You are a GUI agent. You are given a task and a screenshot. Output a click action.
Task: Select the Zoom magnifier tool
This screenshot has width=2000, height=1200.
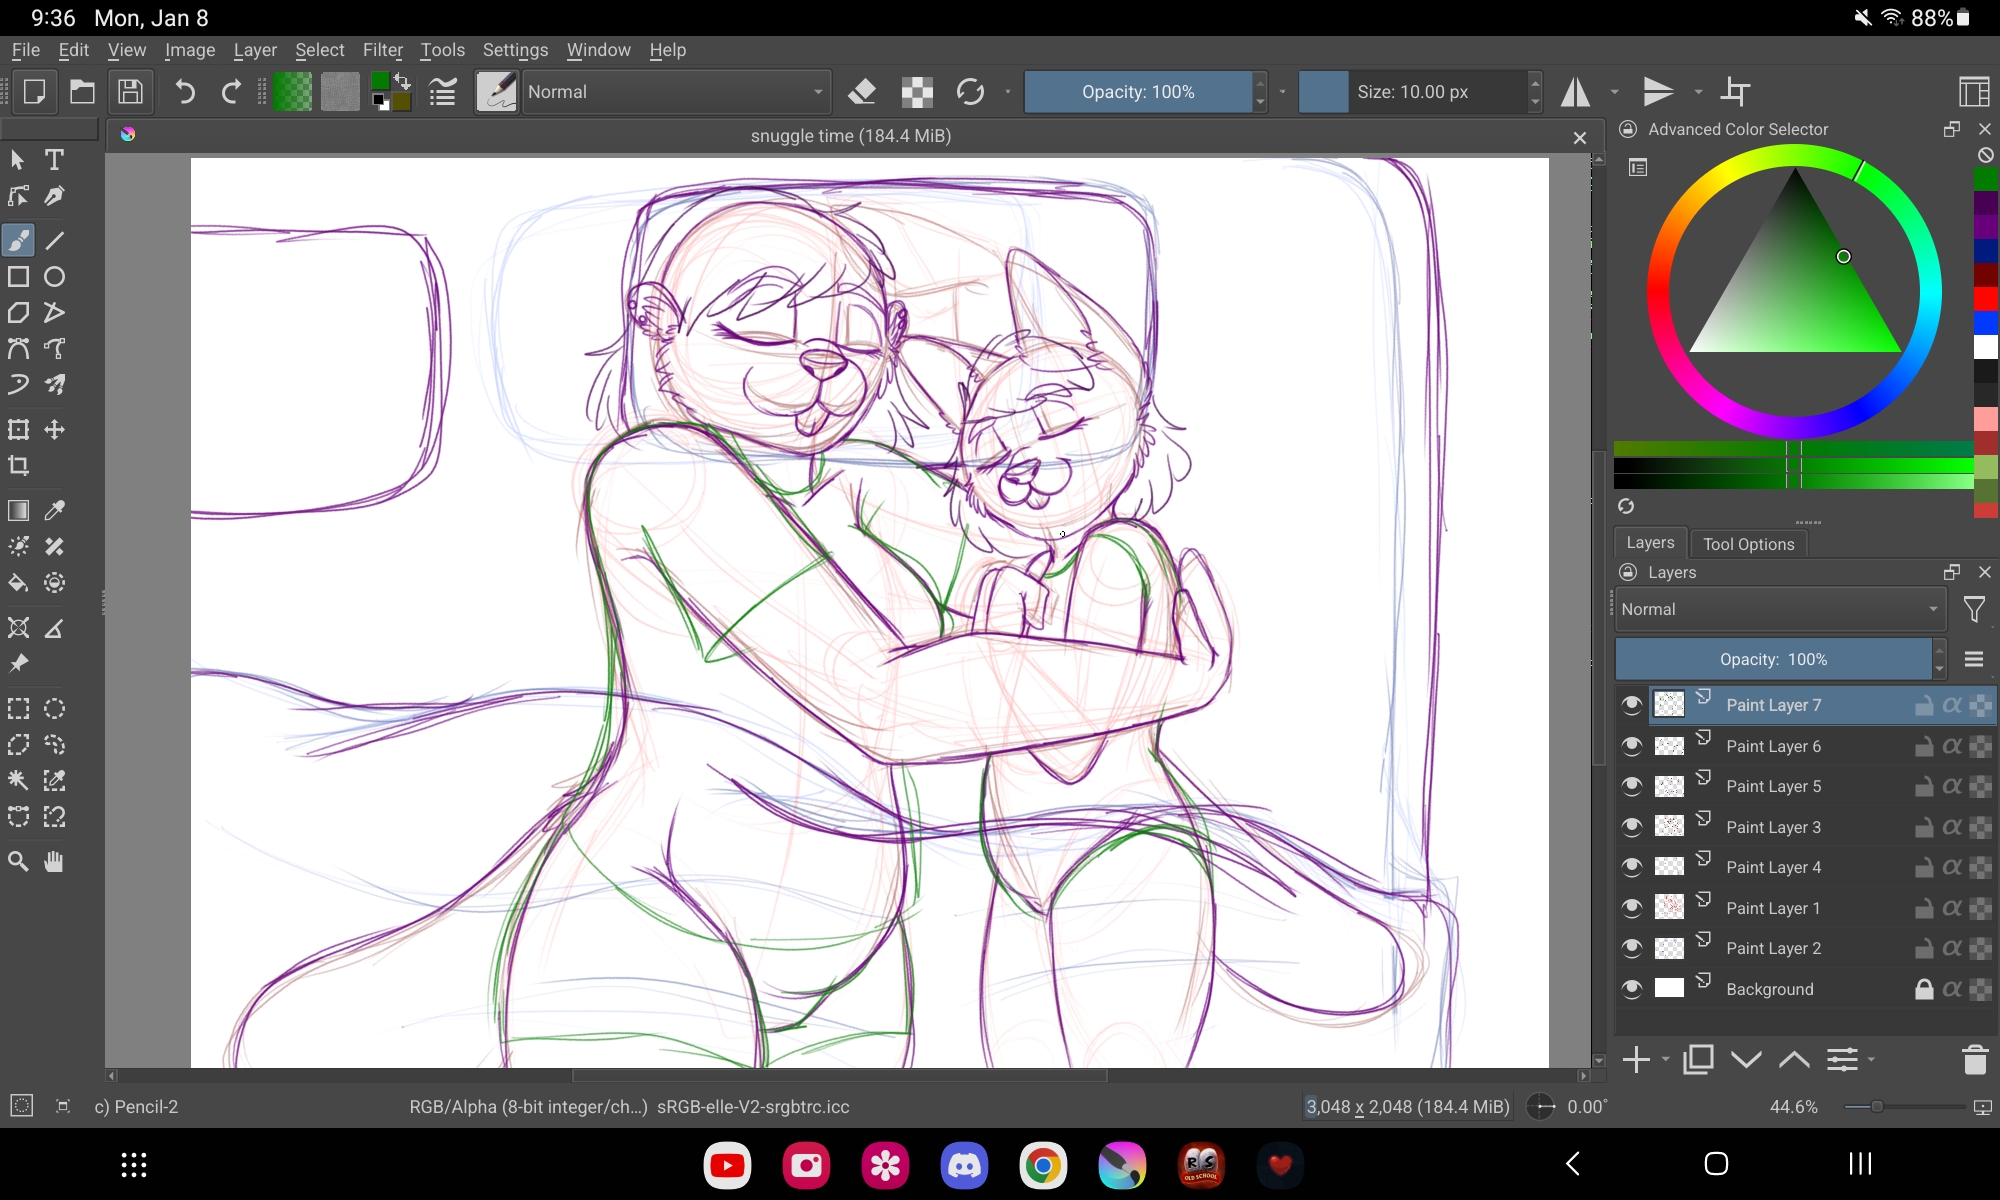coord(18,862)
